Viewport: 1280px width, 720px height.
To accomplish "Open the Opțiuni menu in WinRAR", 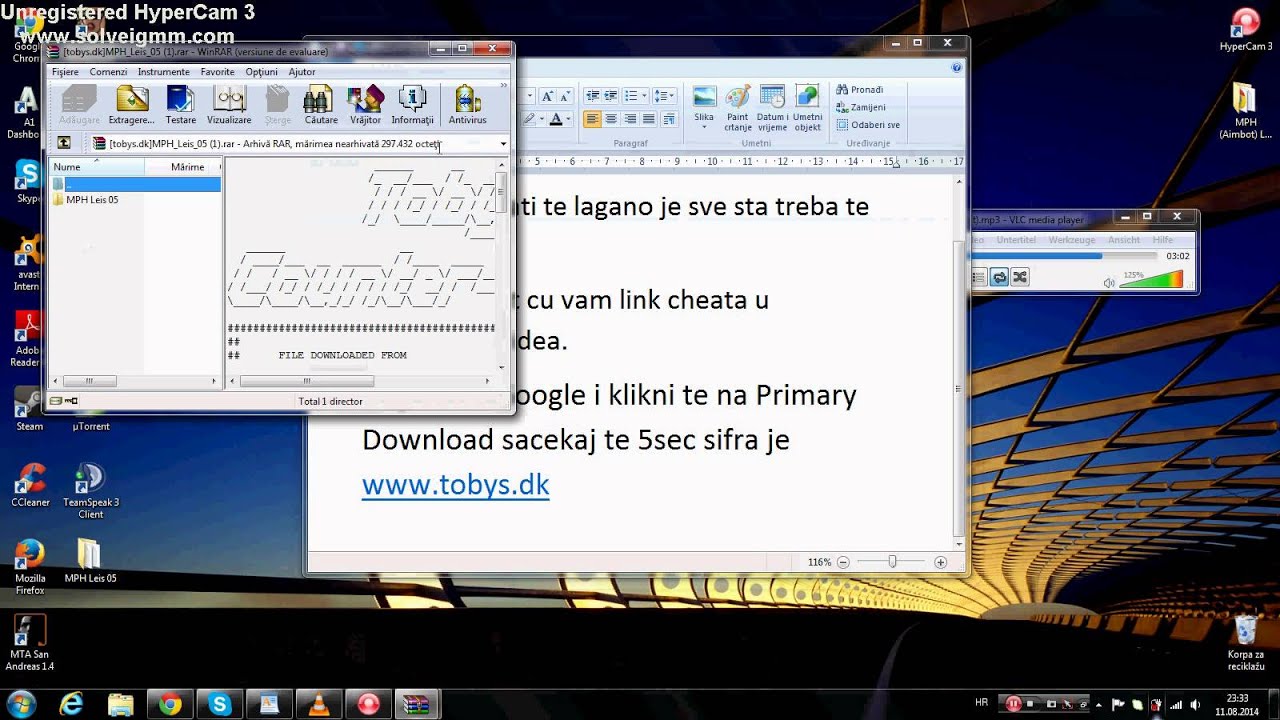I will coord(262,72).
